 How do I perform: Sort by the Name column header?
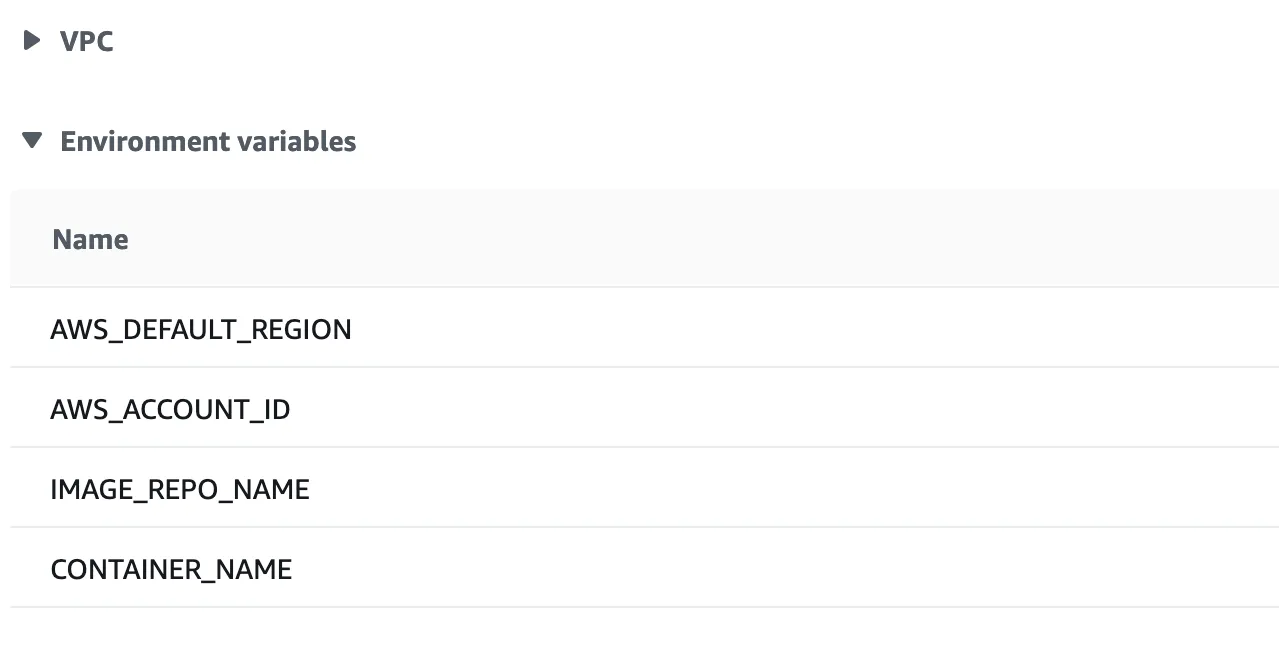[90, 239]
